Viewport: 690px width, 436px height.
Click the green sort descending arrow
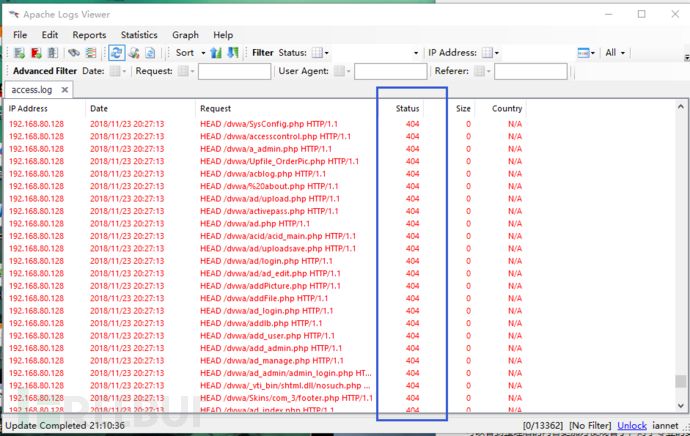(x=233, y=53)
